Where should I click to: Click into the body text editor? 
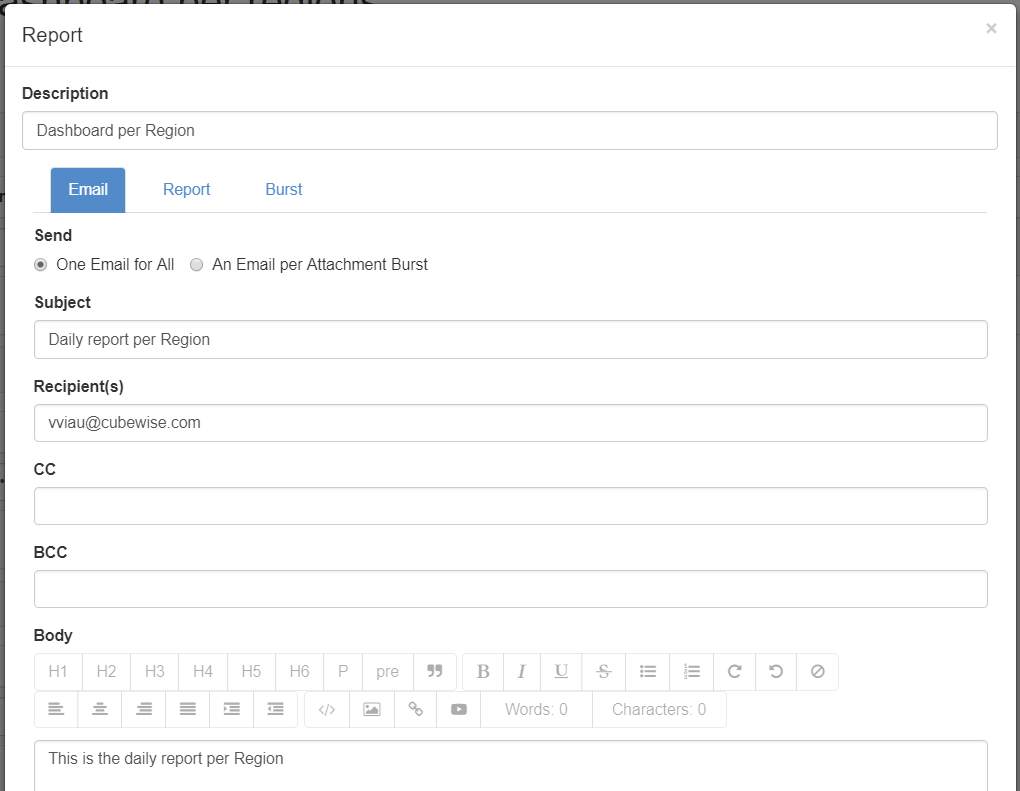(511, 766)
